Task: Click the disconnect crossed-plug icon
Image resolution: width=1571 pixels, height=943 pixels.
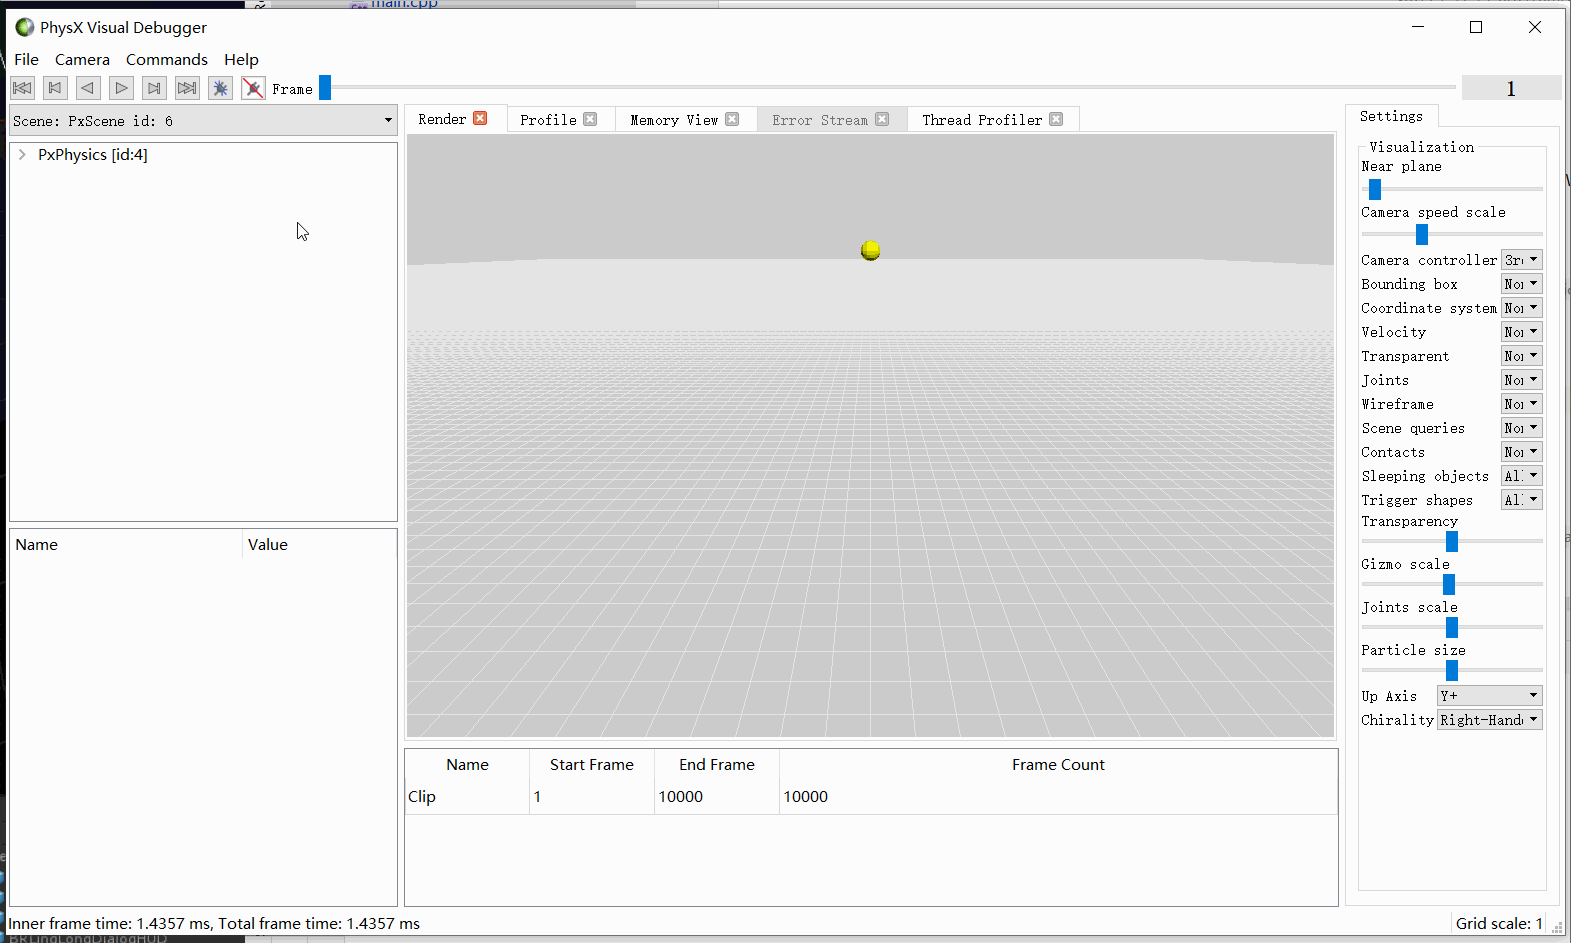Action: pos(253,88)
